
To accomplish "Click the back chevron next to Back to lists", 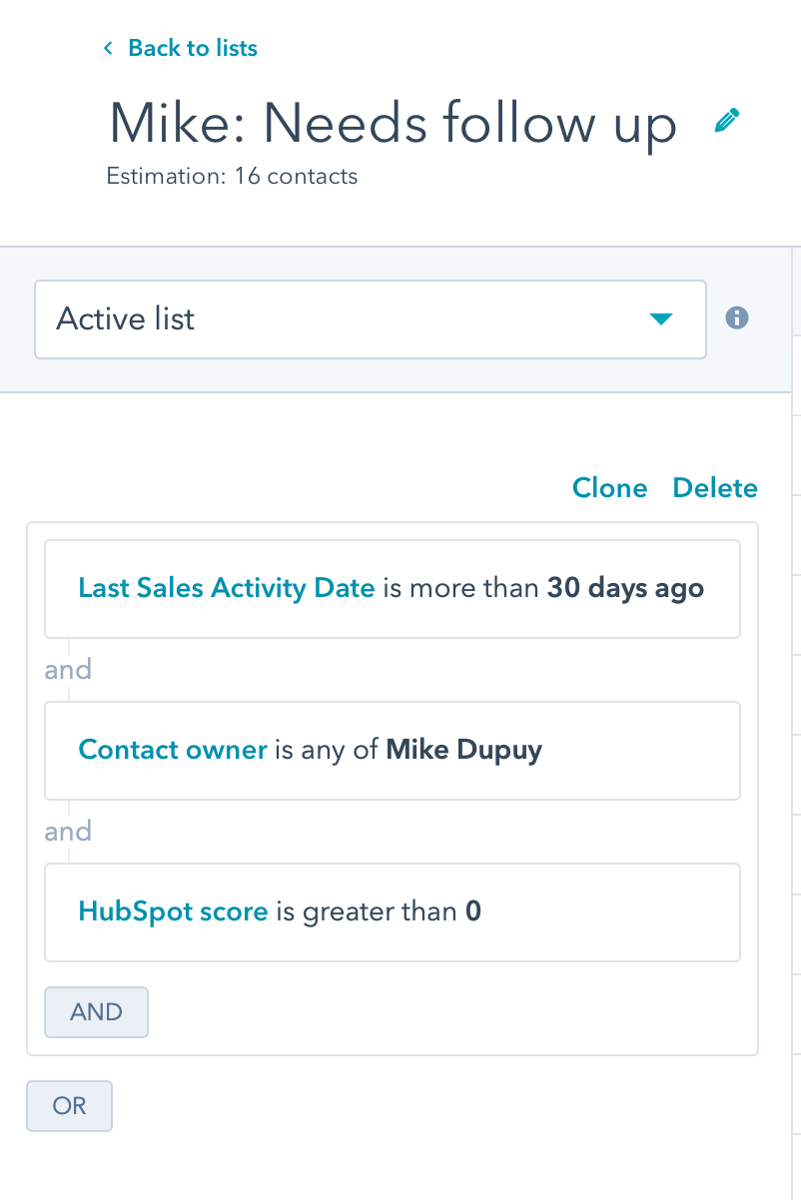I will click(108, 47).
